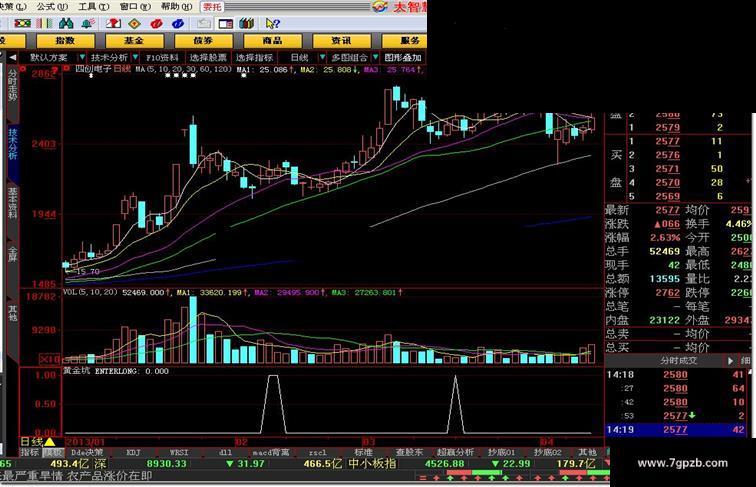Click the highlighted 14:19 trade row
The height and width of the screenshot is (487, 756).
676,430
